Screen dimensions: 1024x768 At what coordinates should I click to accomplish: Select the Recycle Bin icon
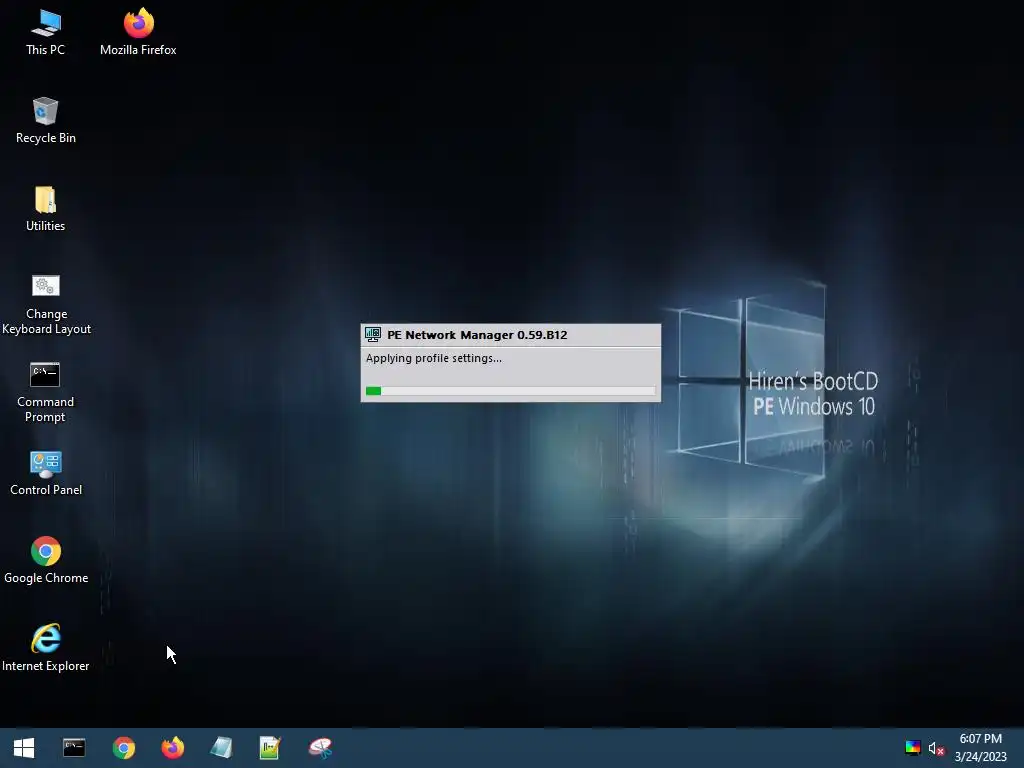click(x=46, y=121)
